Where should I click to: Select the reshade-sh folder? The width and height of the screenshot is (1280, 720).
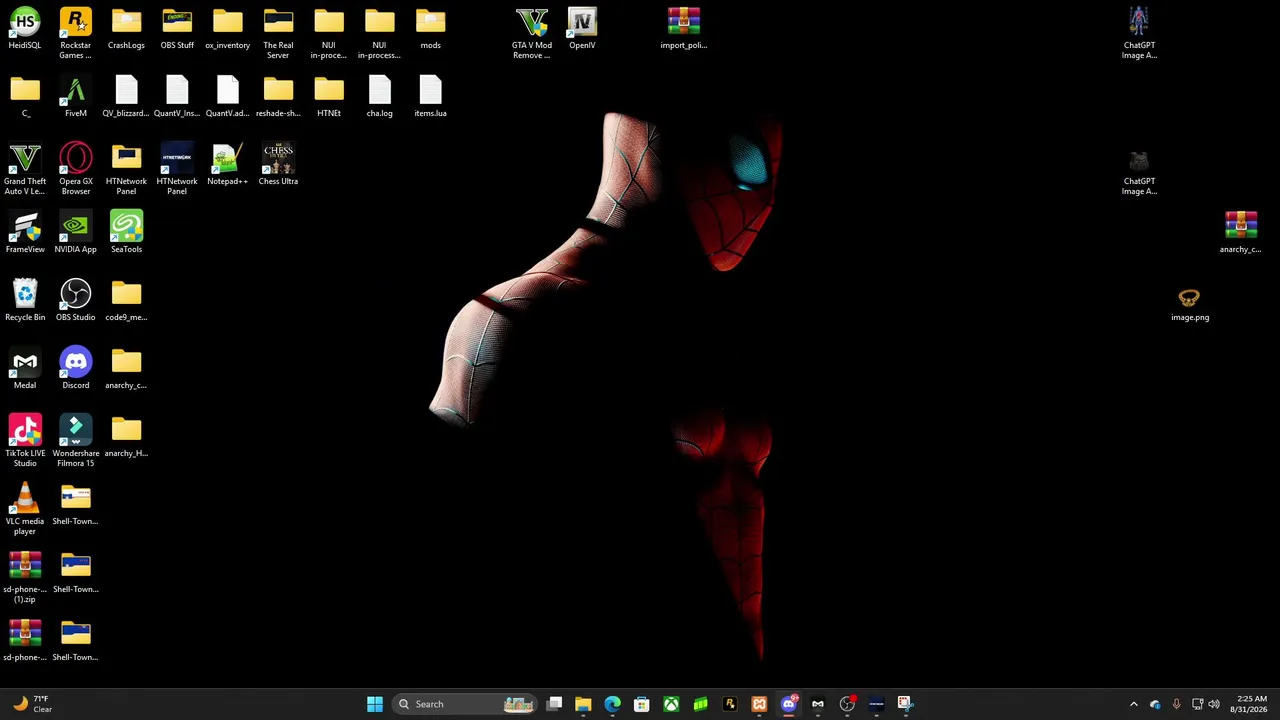(278, 97)
